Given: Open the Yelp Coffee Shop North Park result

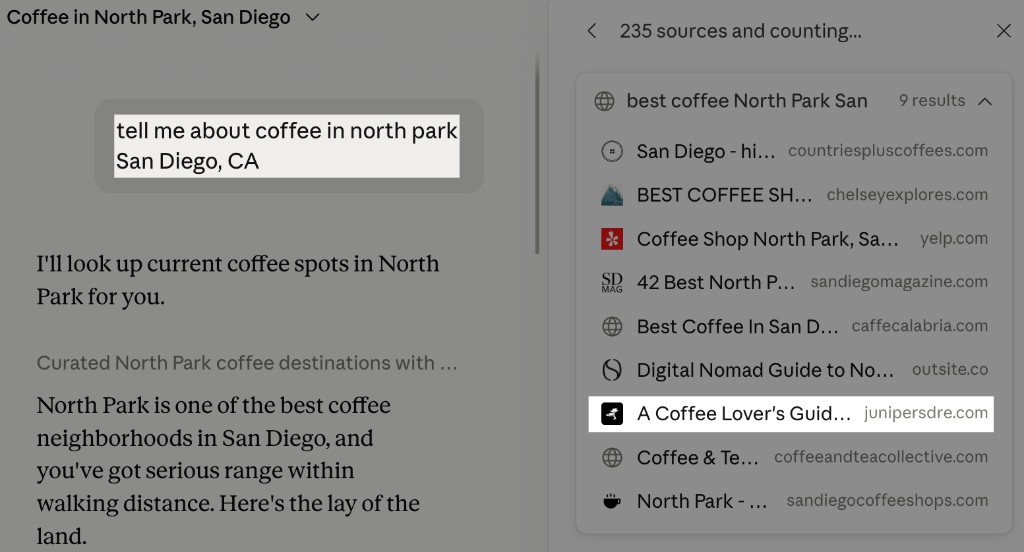Looking at the screenshot, I should coord(792,238).
